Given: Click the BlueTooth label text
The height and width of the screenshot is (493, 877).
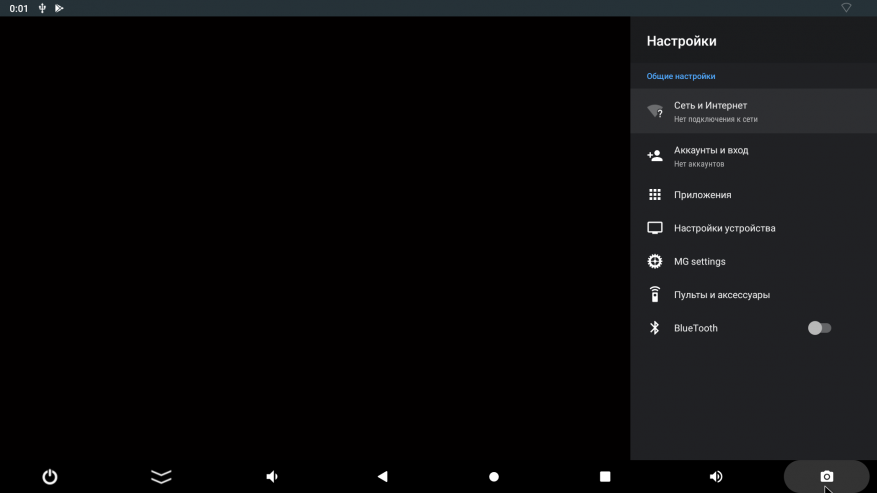Looking at the screenshot, I should [695, 328].
